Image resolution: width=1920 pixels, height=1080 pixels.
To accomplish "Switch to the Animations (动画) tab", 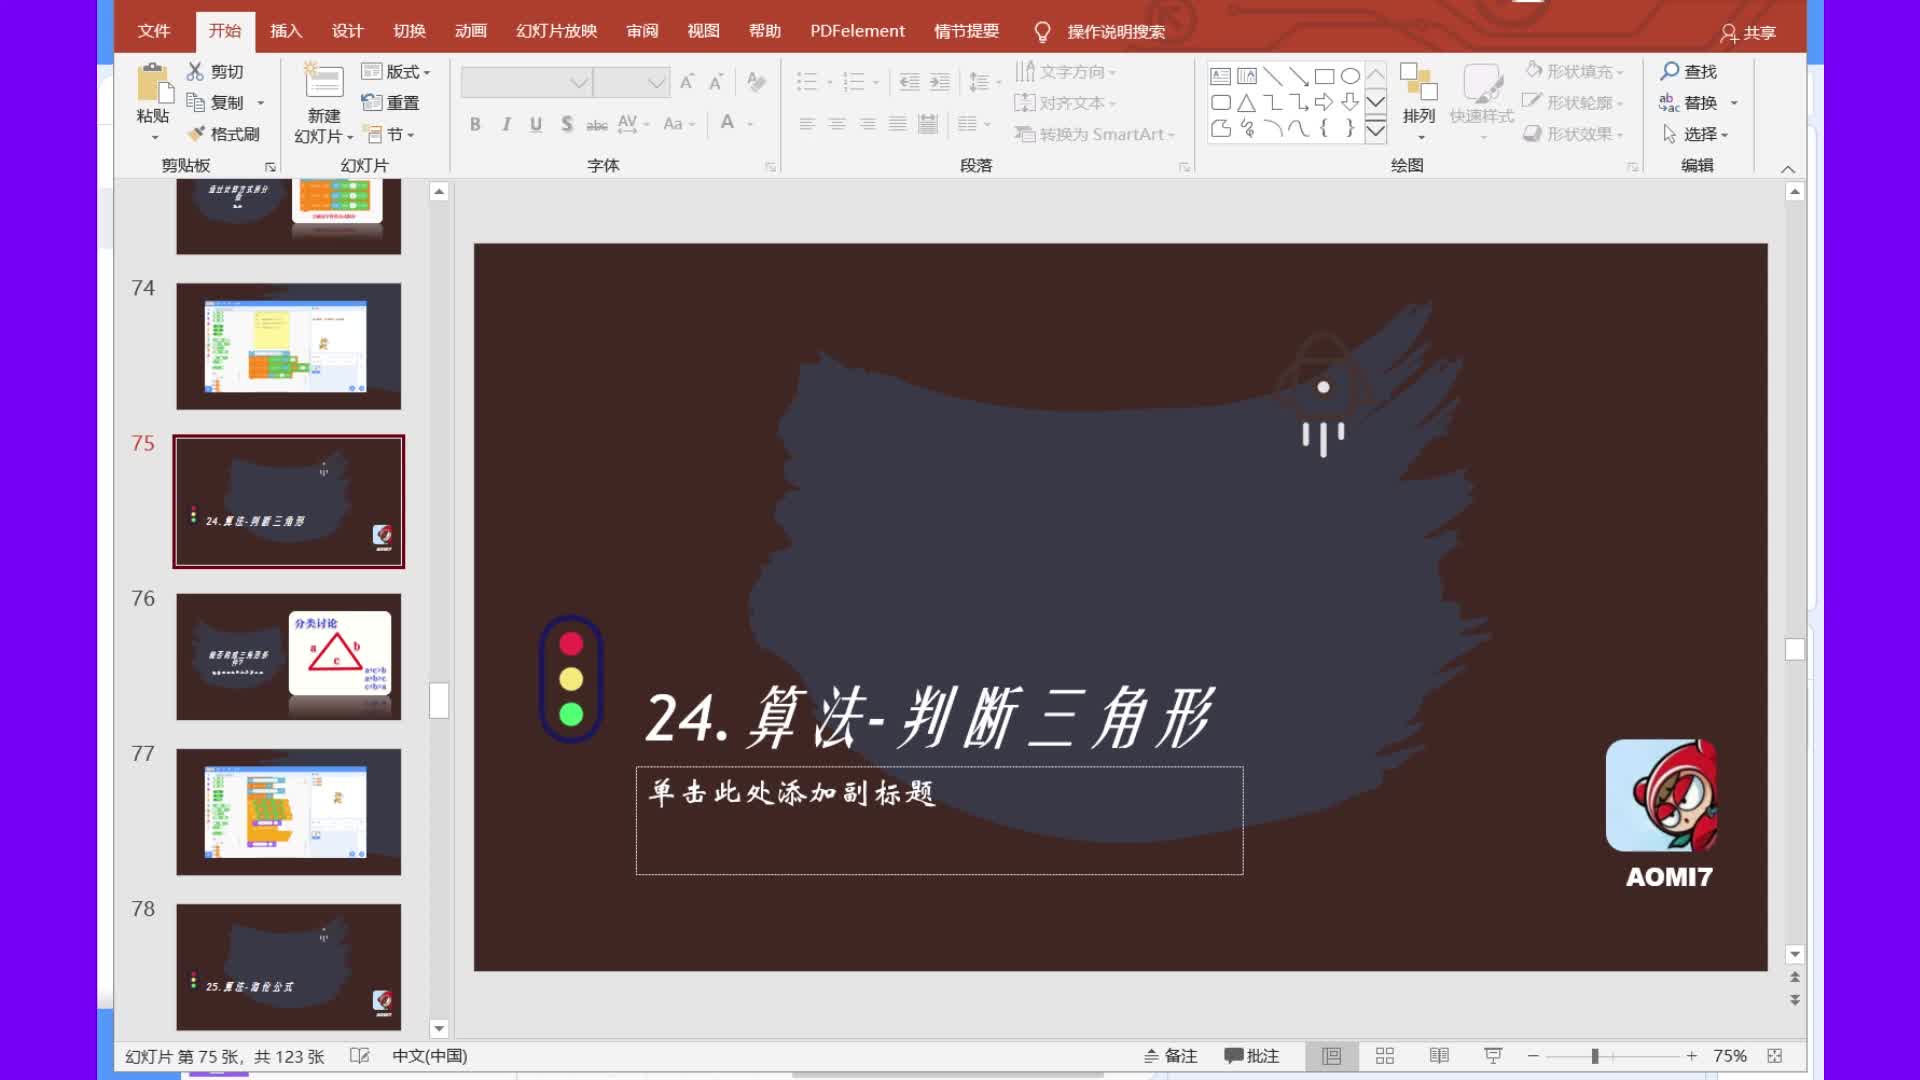I will [471, 31].
